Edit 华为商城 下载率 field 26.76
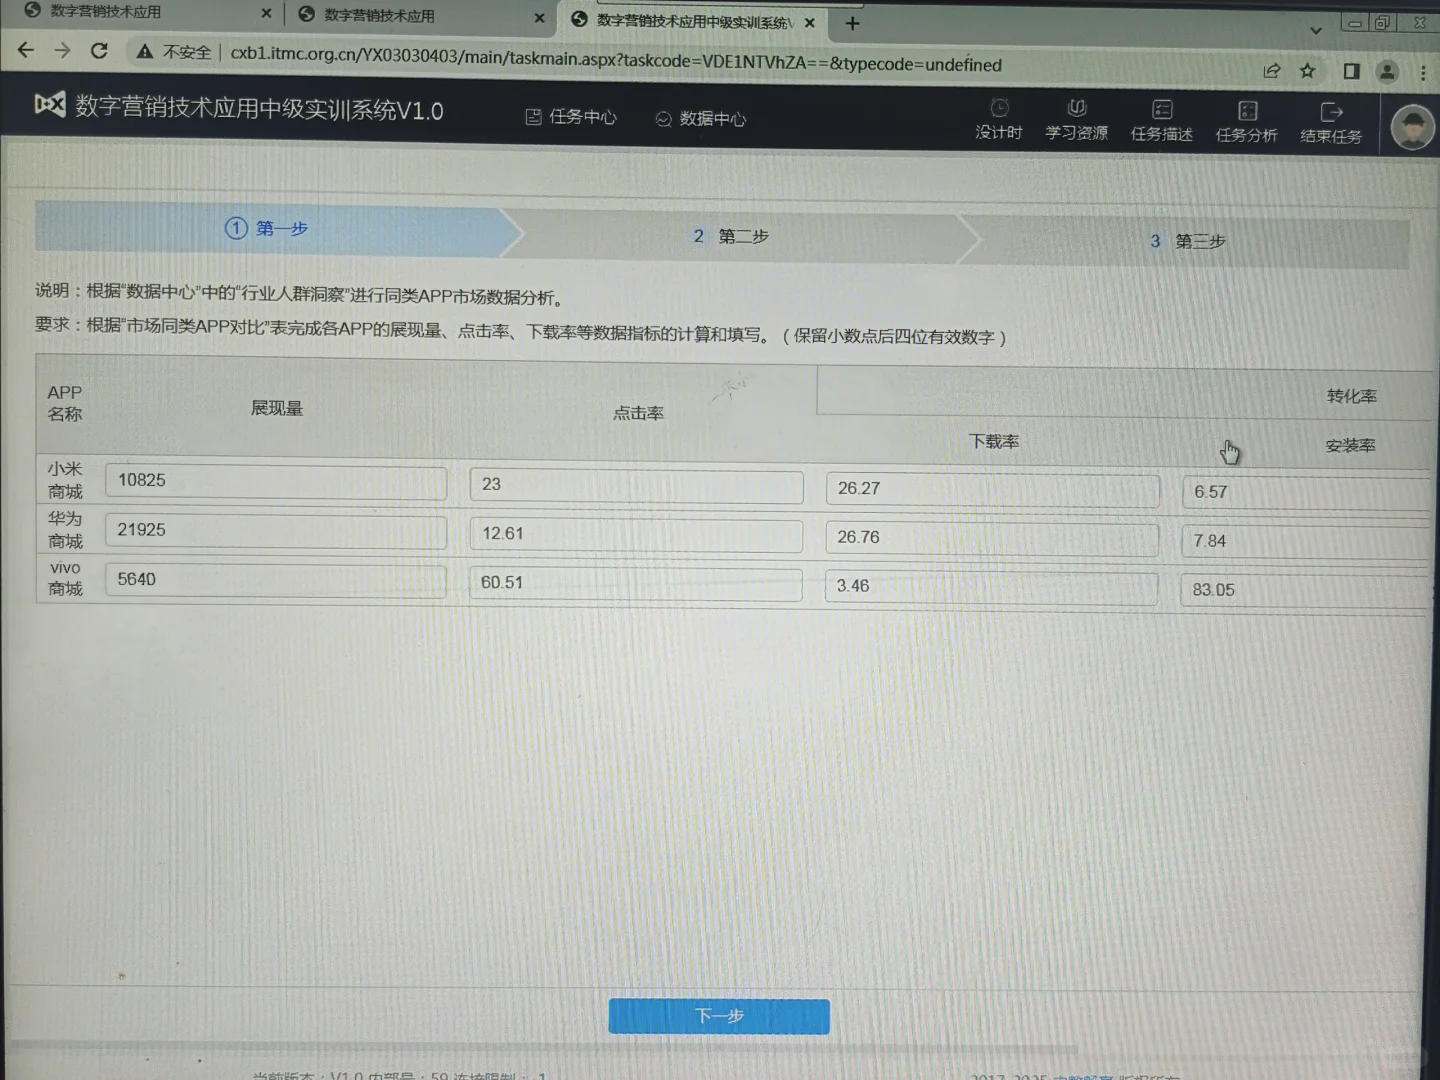This screenshot has height=1080, width=1440. click(992, 539)
